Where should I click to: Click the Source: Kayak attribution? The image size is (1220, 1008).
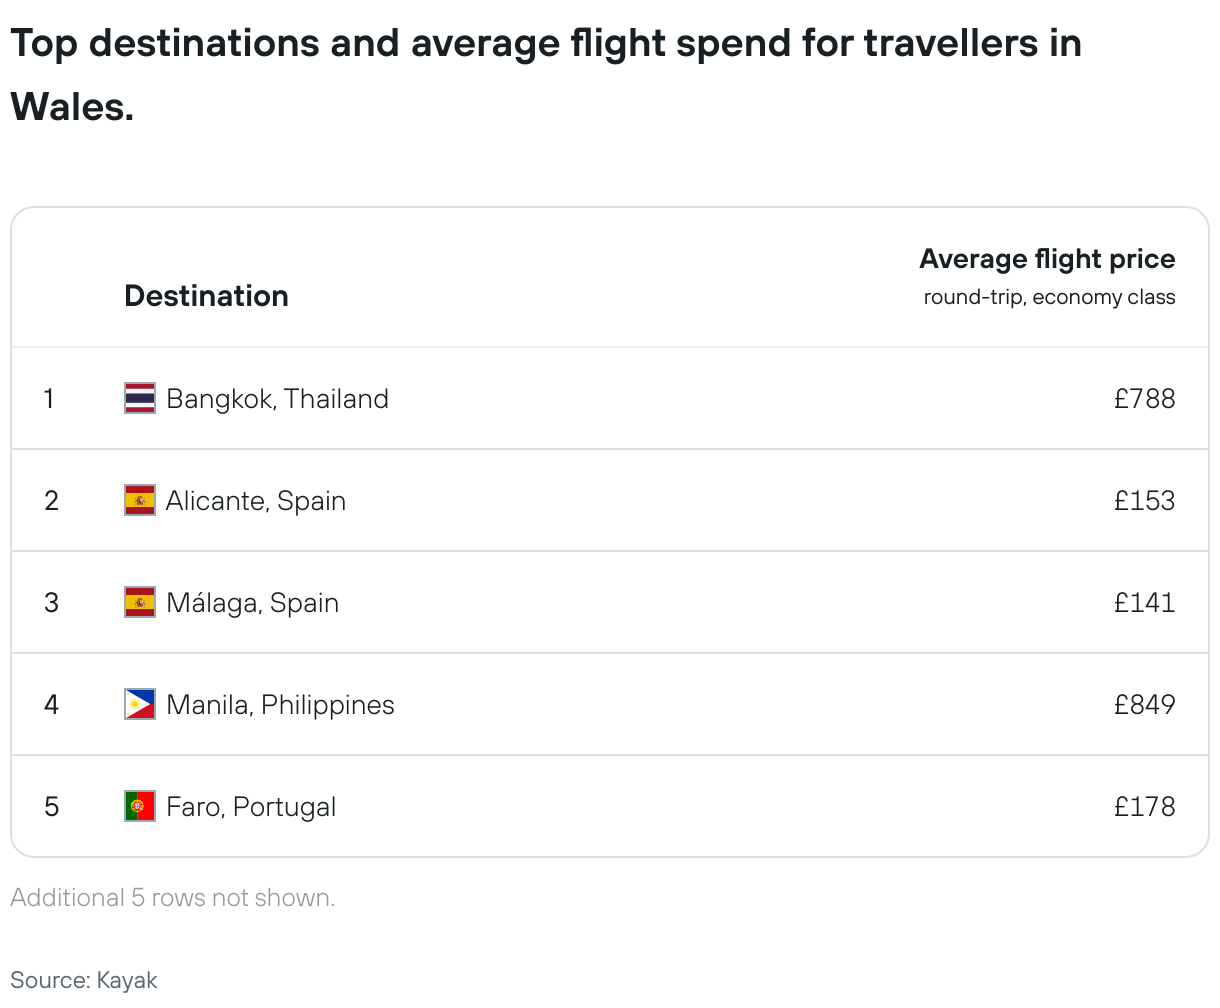84,980
